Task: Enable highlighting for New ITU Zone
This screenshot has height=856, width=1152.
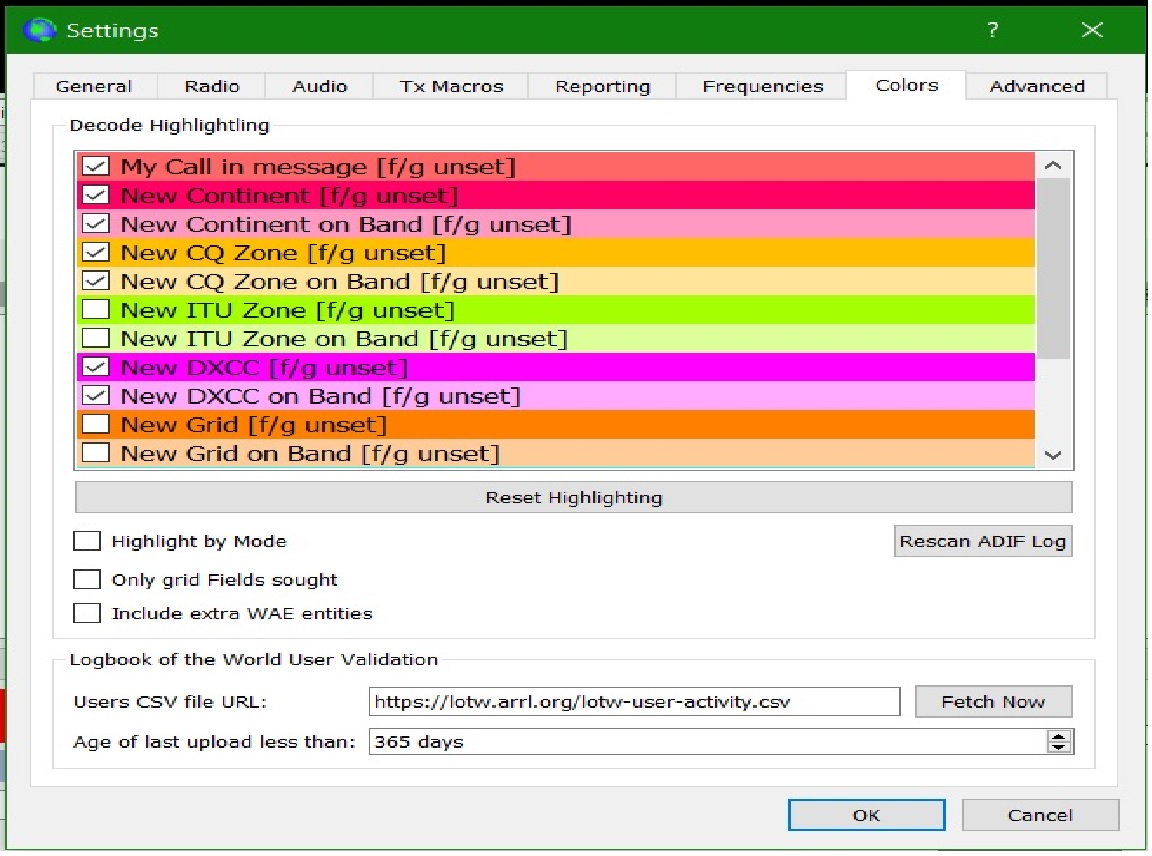Action: click(x=96, y=309)
